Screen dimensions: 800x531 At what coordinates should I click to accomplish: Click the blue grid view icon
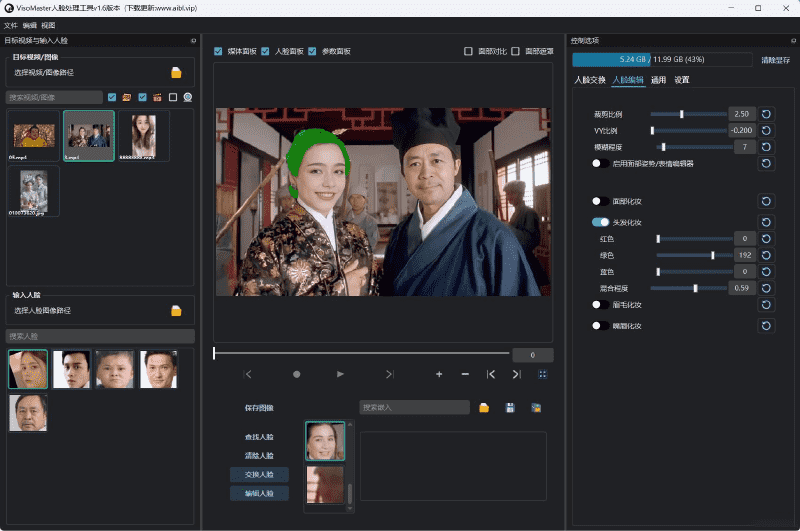point(542,374)
